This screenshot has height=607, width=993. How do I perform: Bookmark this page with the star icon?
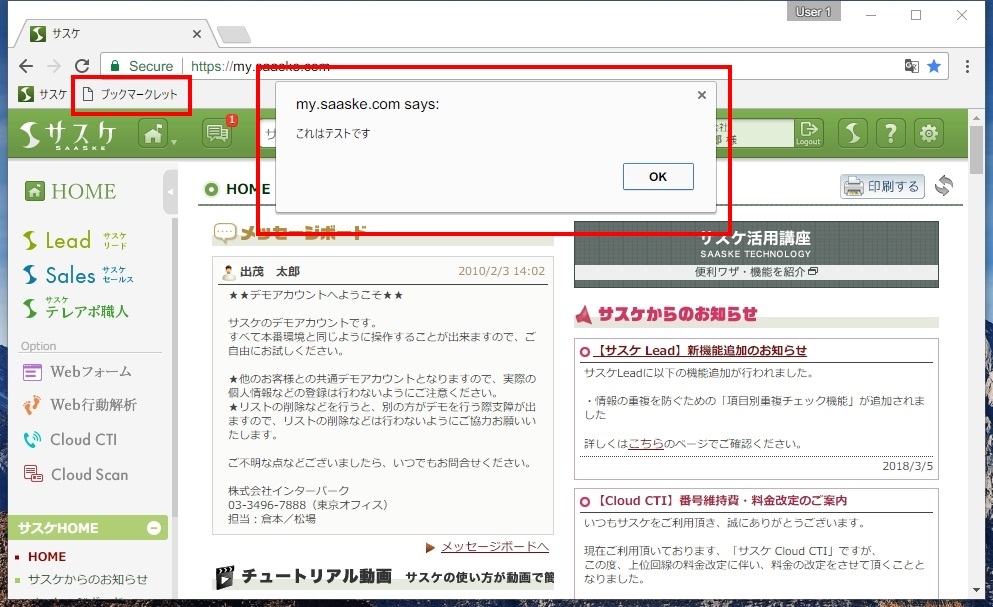click(934, 66)
